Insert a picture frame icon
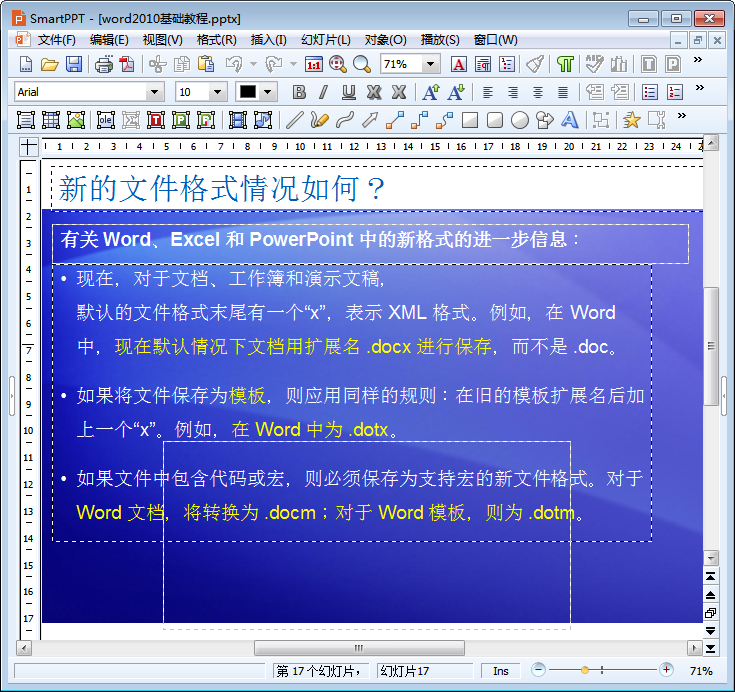This screenshot has height=692, width=735. [x=75, y=120]
